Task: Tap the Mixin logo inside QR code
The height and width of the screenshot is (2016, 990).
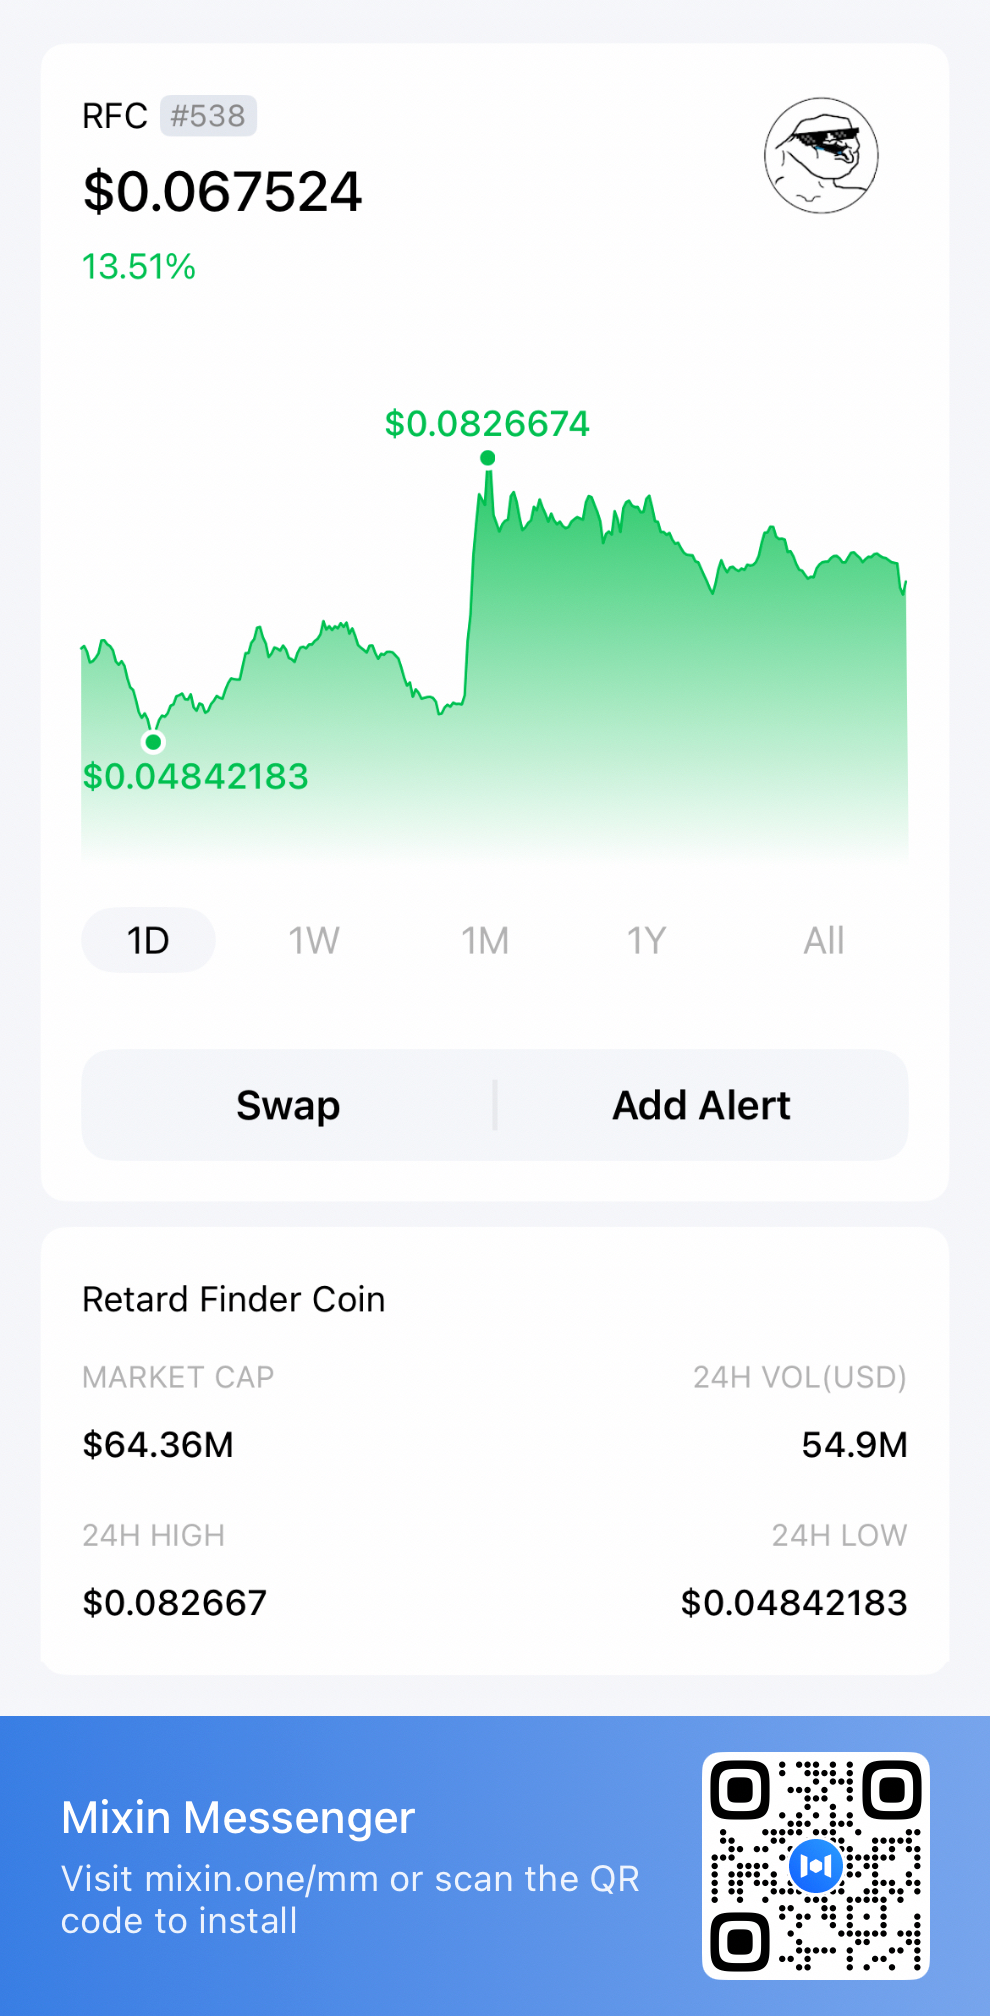Action: tap(816, 1866)
